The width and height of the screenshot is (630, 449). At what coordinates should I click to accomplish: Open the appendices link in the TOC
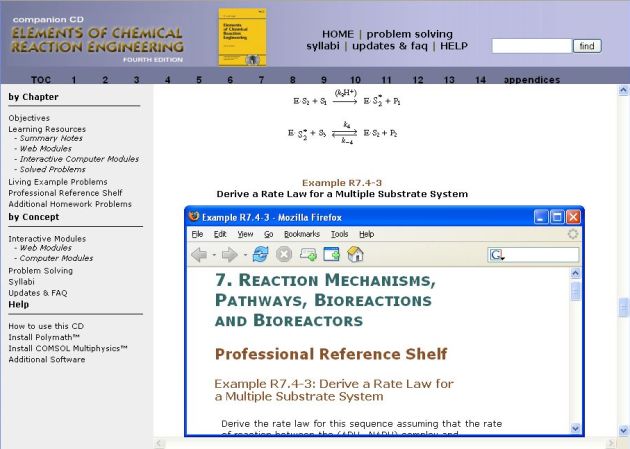(x=531, y=79)
